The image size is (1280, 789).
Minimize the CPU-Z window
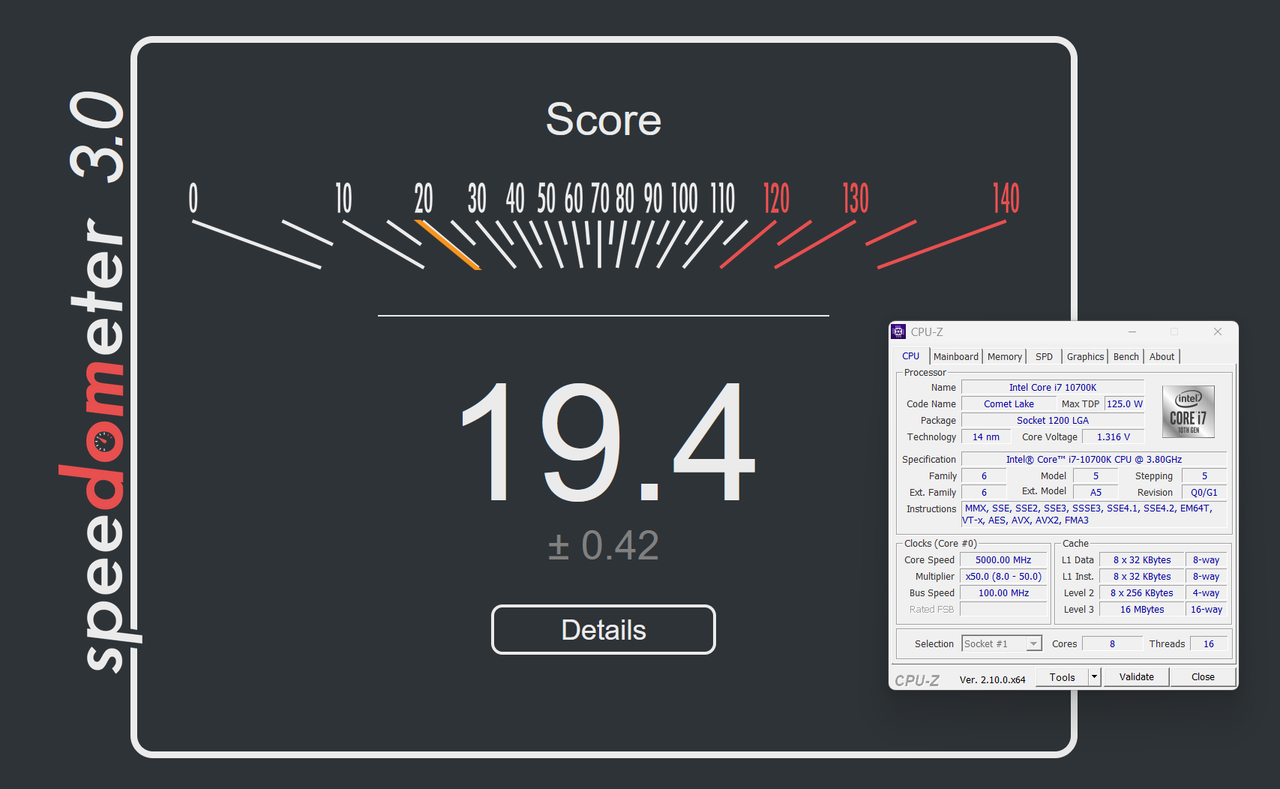[x=1131, y=332]
